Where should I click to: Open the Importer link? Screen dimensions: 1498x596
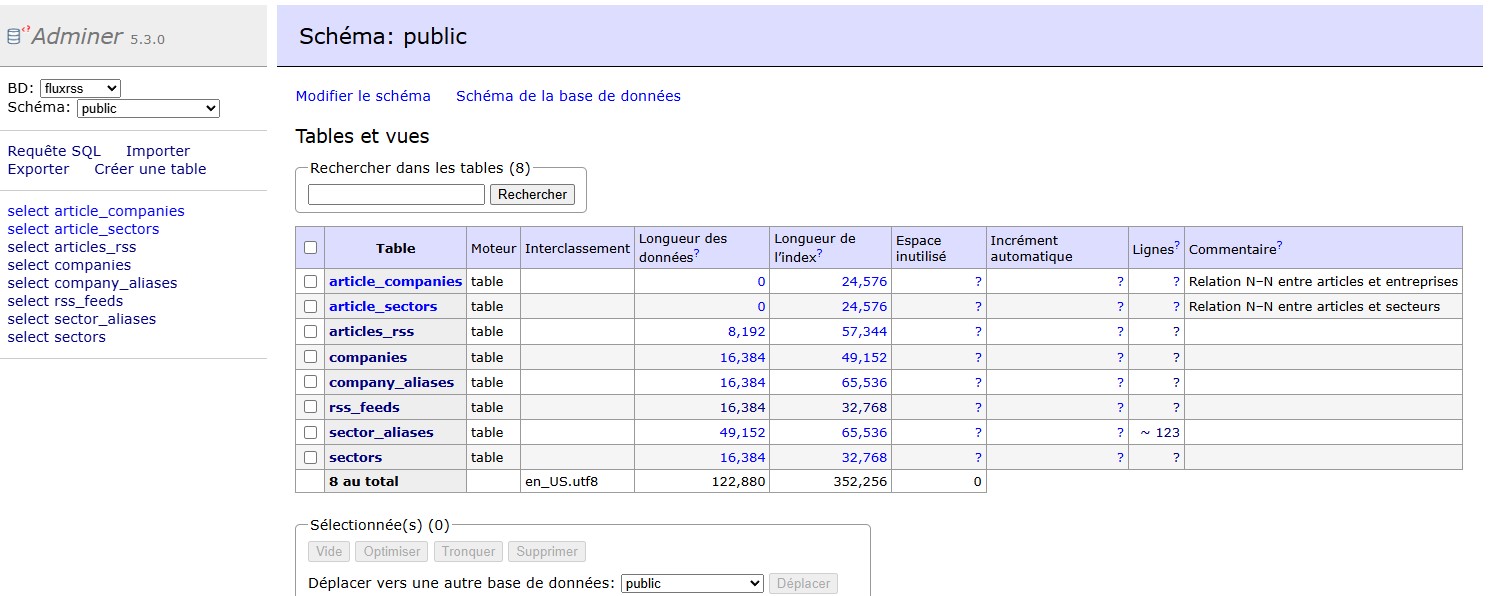[x=158, y=151]
